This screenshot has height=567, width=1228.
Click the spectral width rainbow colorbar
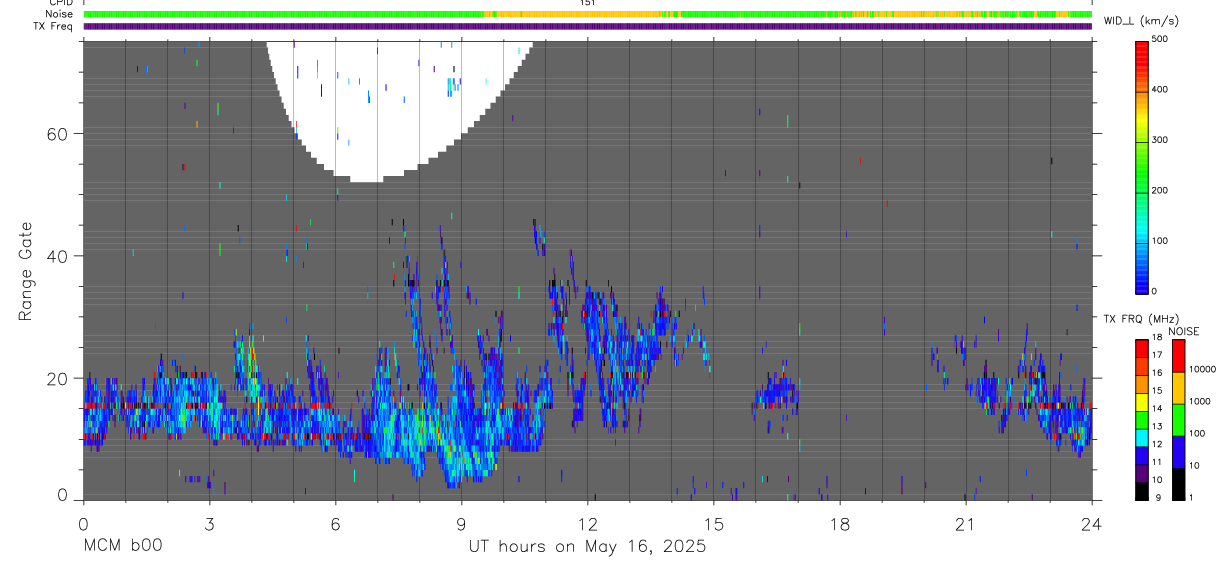(1144, 166)
